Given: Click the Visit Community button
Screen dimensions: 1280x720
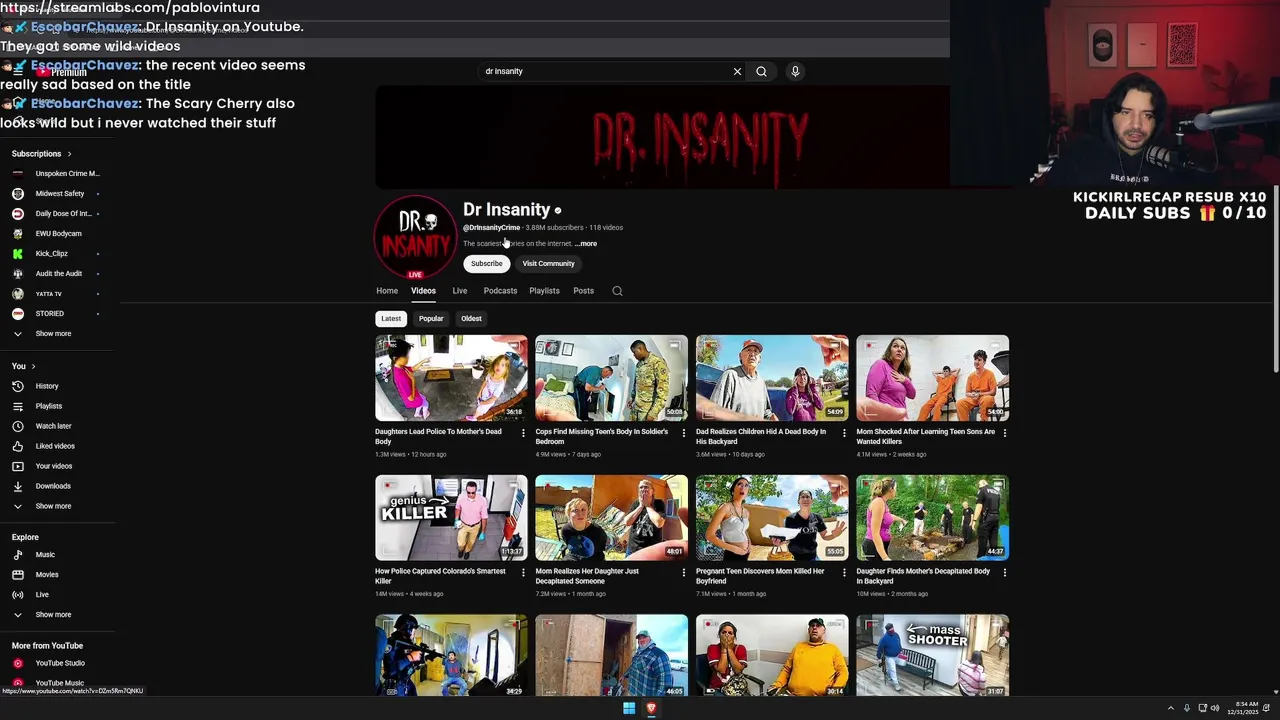Looking at the screenshot, I should (548, 264).
